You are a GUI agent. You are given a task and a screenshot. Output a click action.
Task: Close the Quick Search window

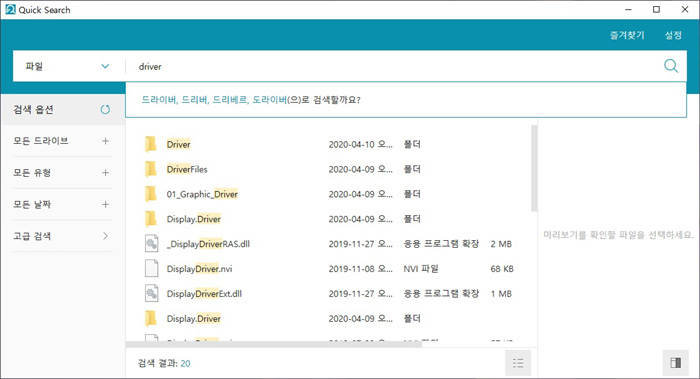[685, 9]
